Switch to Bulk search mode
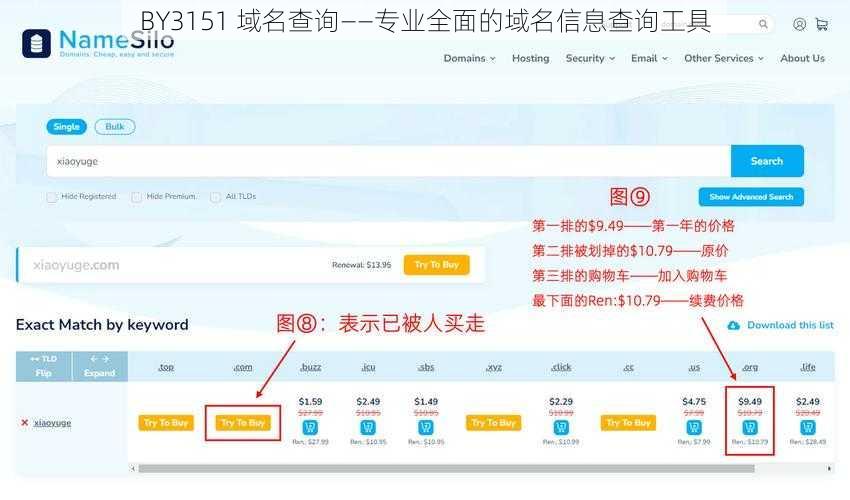The image size is (850, 500). (115, 127)
